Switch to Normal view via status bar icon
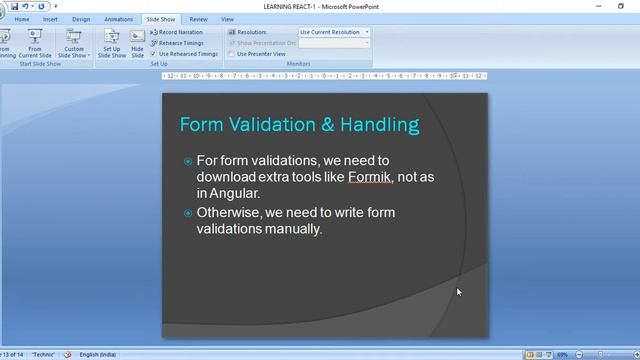 click(530, 355)
